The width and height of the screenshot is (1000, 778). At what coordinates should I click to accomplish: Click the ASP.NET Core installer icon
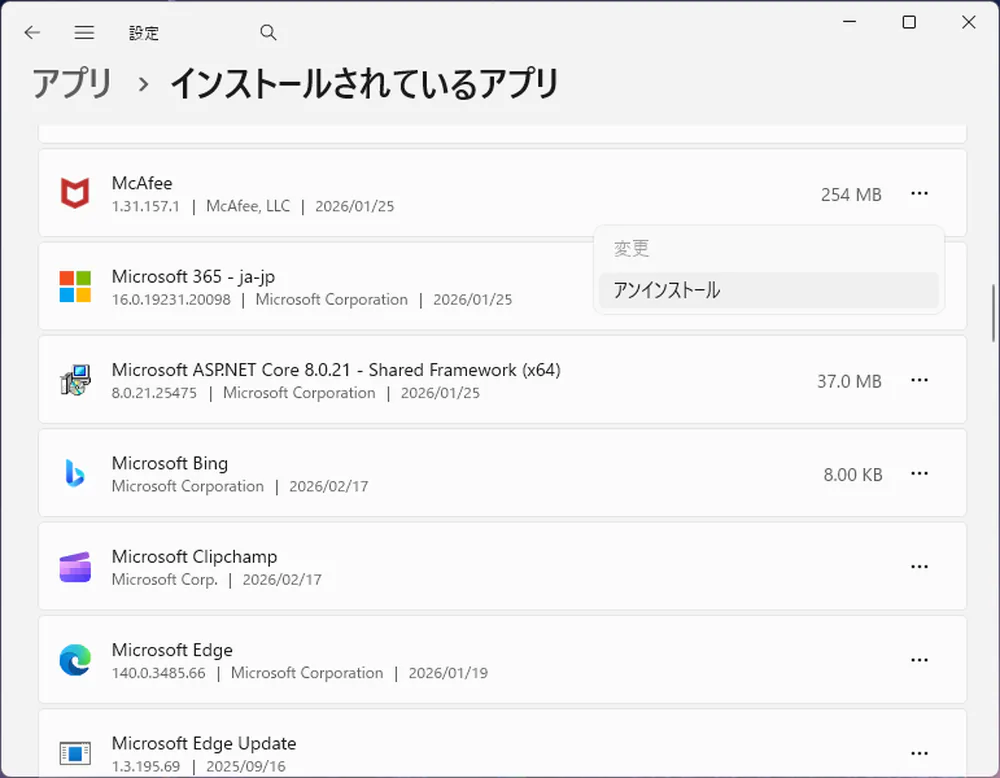[x=75, y=380]
